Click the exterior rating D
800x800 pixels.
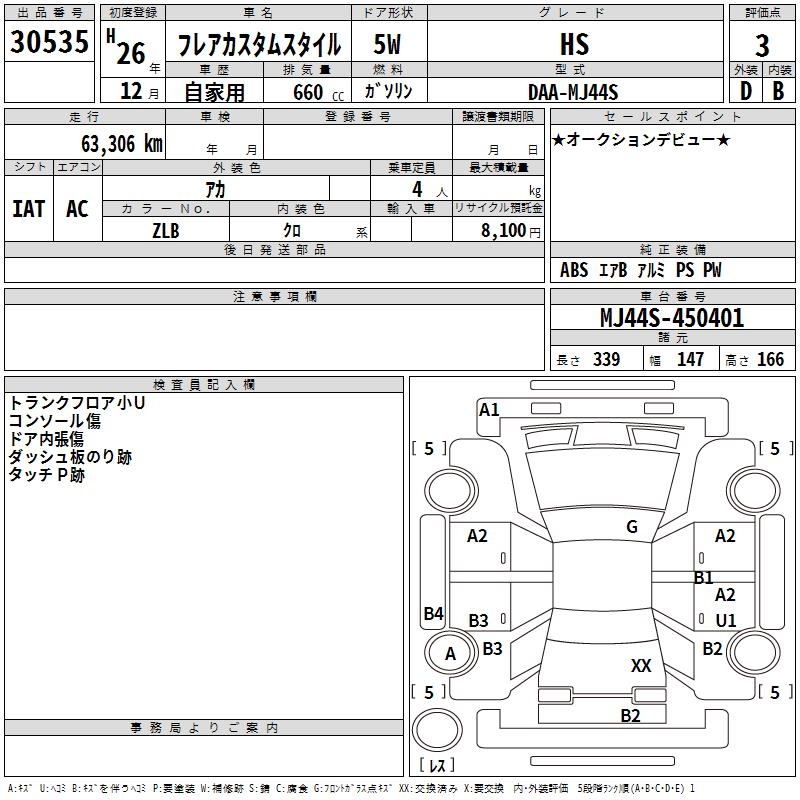click(746, 91)
